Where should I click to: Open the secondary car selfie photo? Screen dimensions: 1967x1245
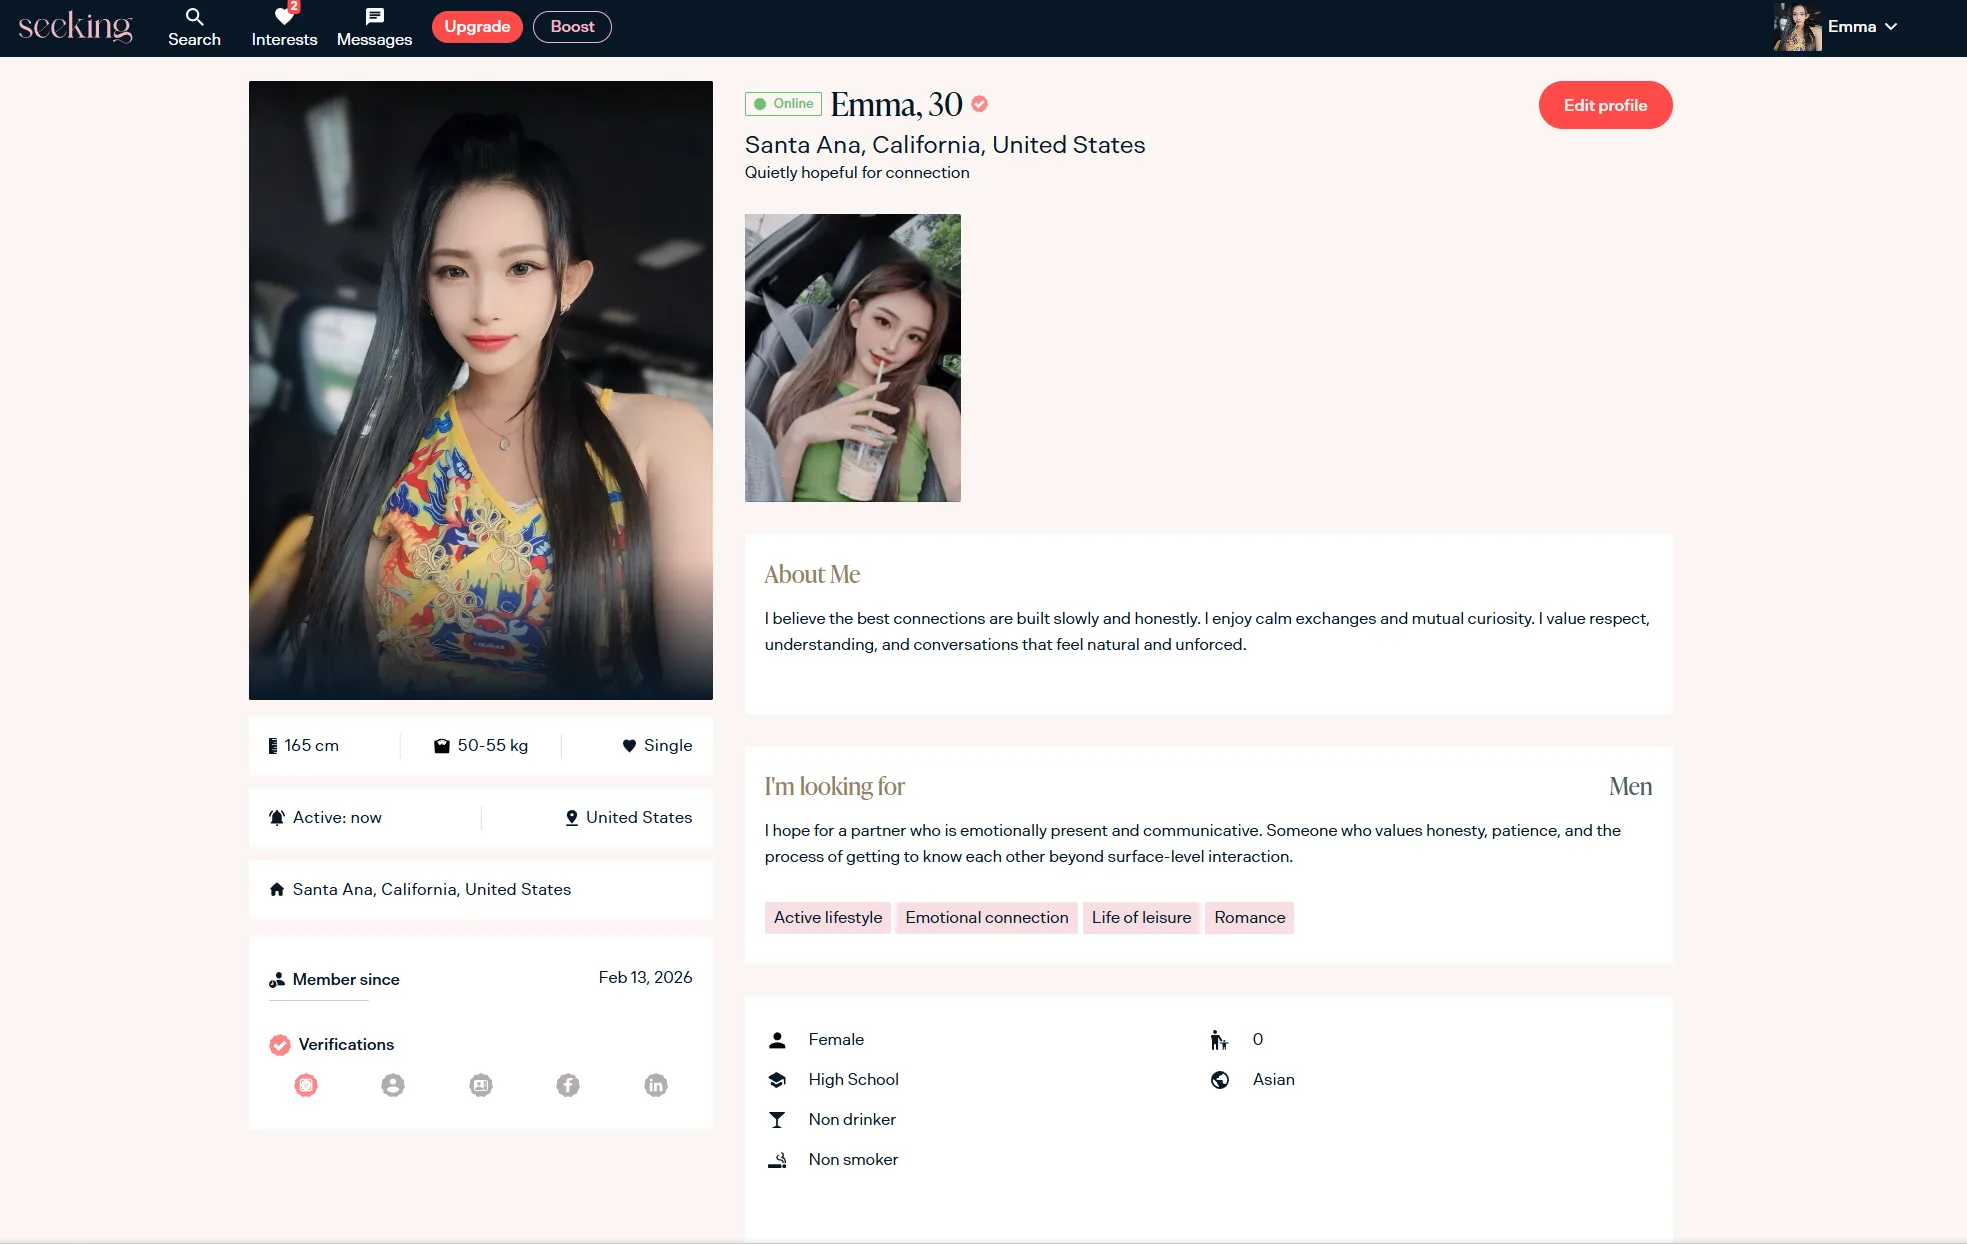852,357
